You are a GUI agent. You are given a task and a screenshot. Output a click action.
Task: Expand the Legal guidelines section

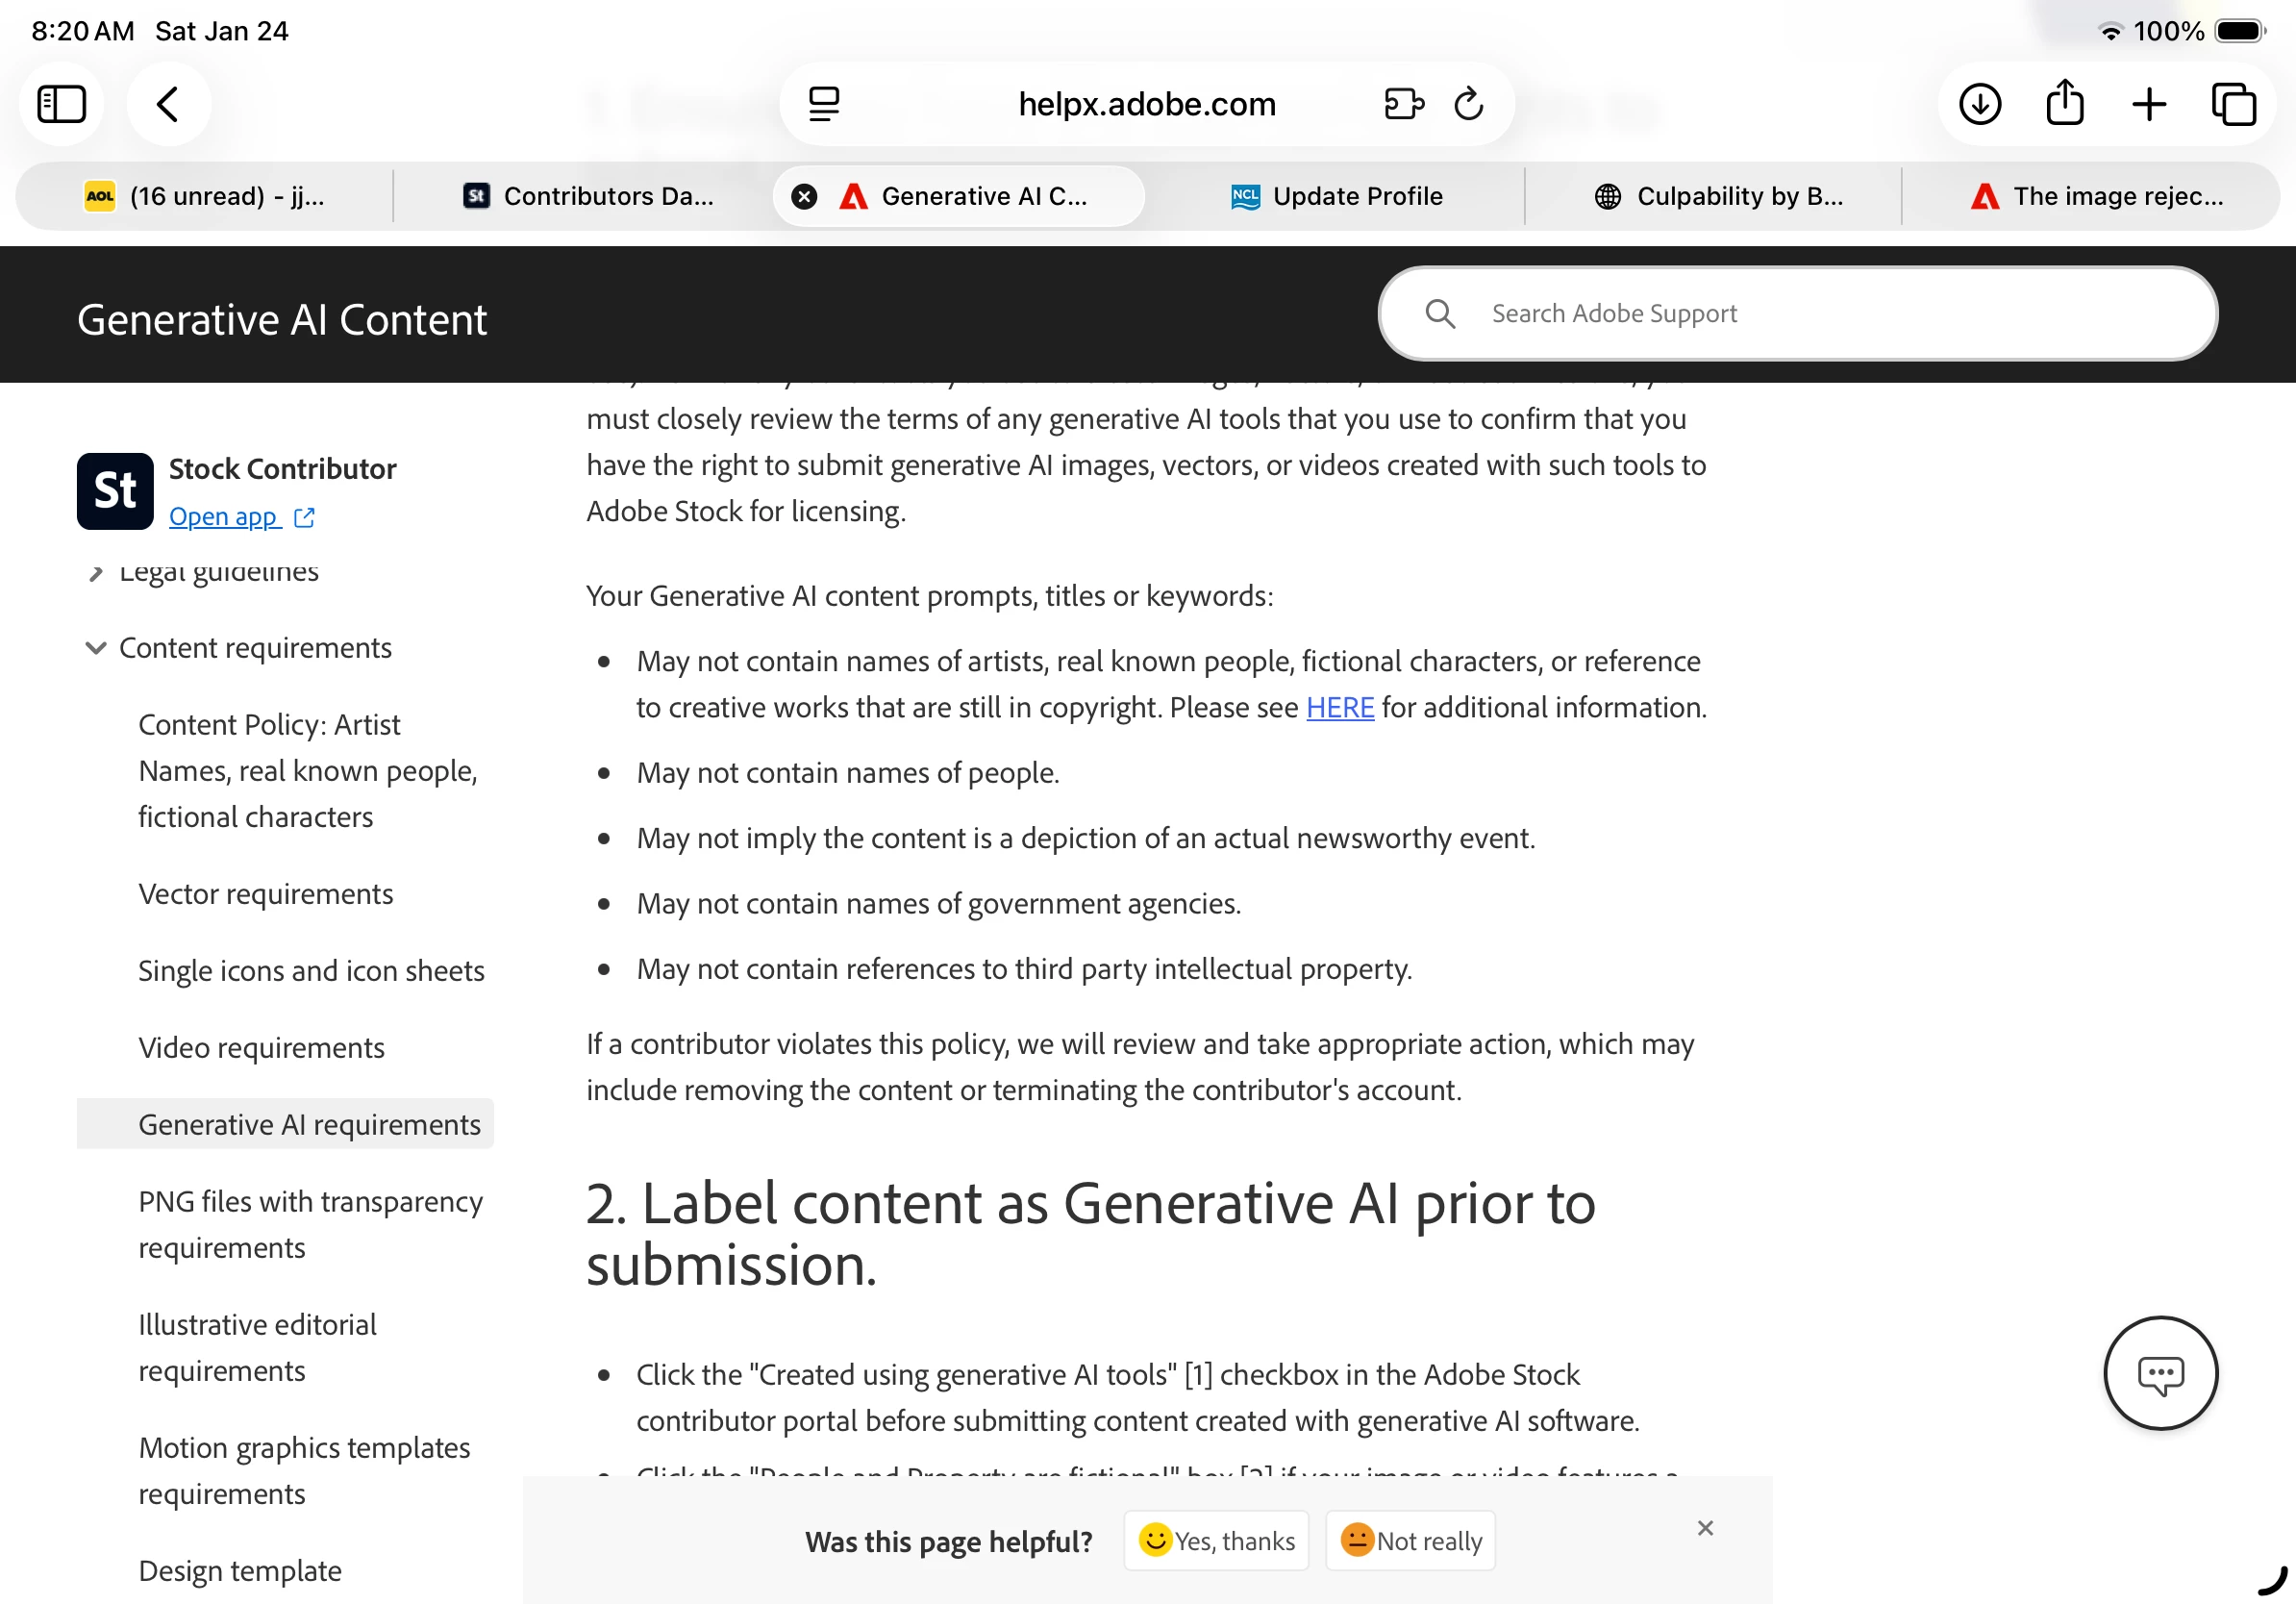pyautogui.click(x=95, y=572)
